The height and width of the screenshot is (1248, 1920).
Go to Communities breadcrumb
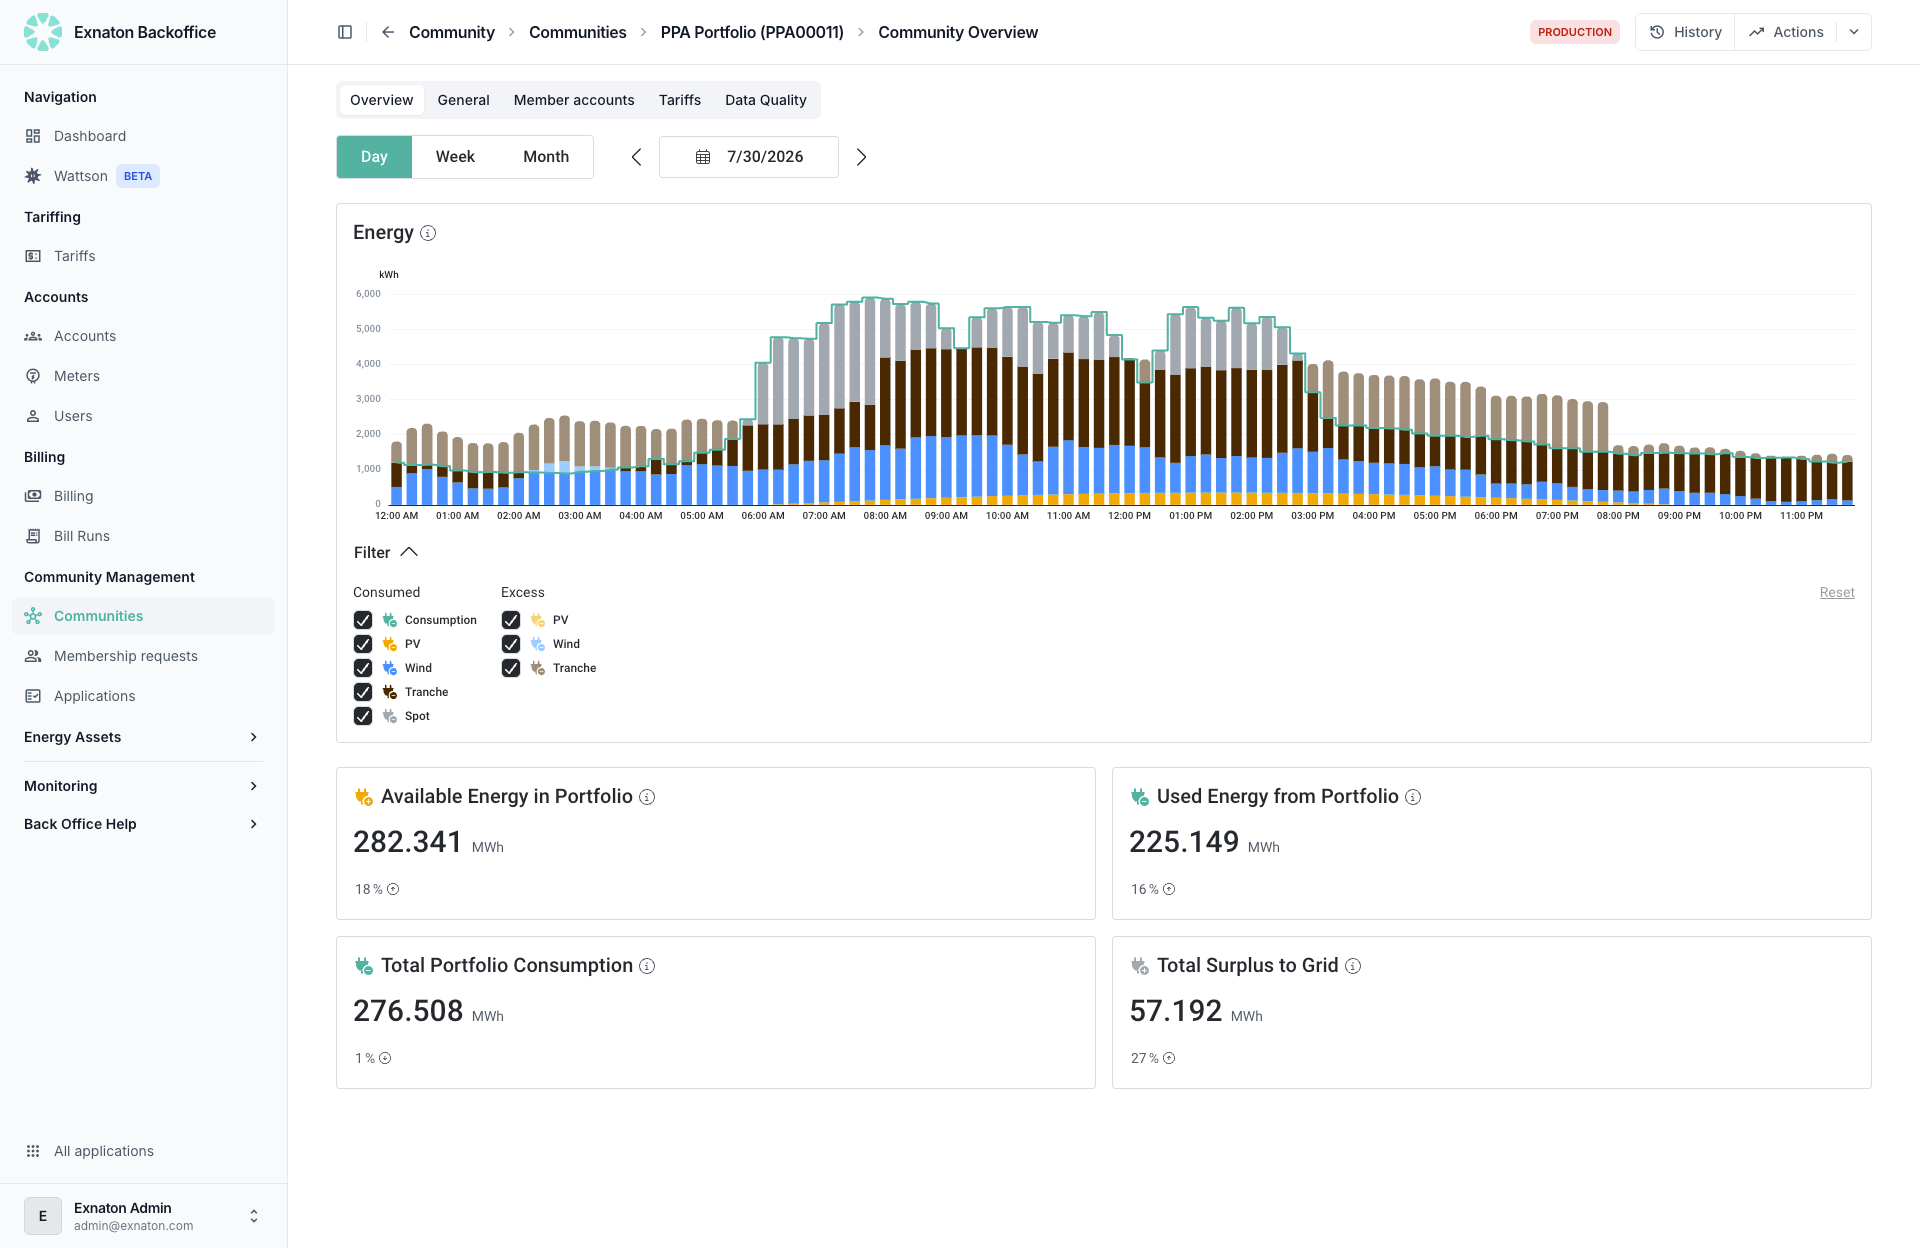(578, 32)
